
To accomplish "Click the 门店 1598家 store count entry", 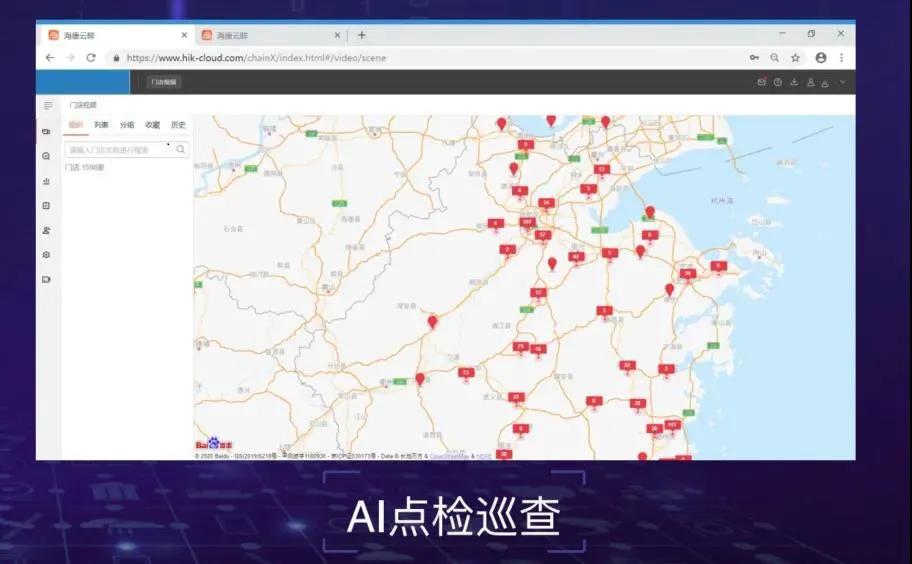I will [84, 167].
